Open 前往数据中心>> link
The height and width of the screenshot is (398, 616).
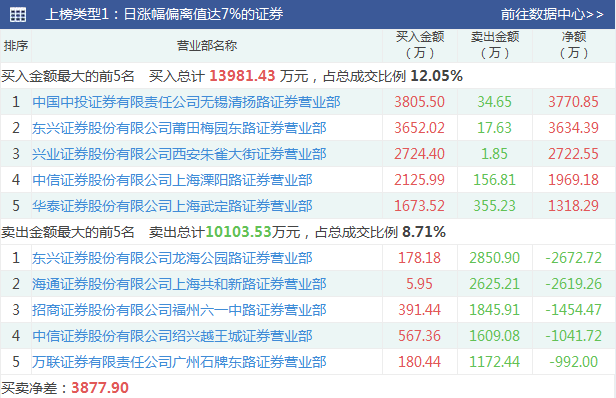click(552, 15)
